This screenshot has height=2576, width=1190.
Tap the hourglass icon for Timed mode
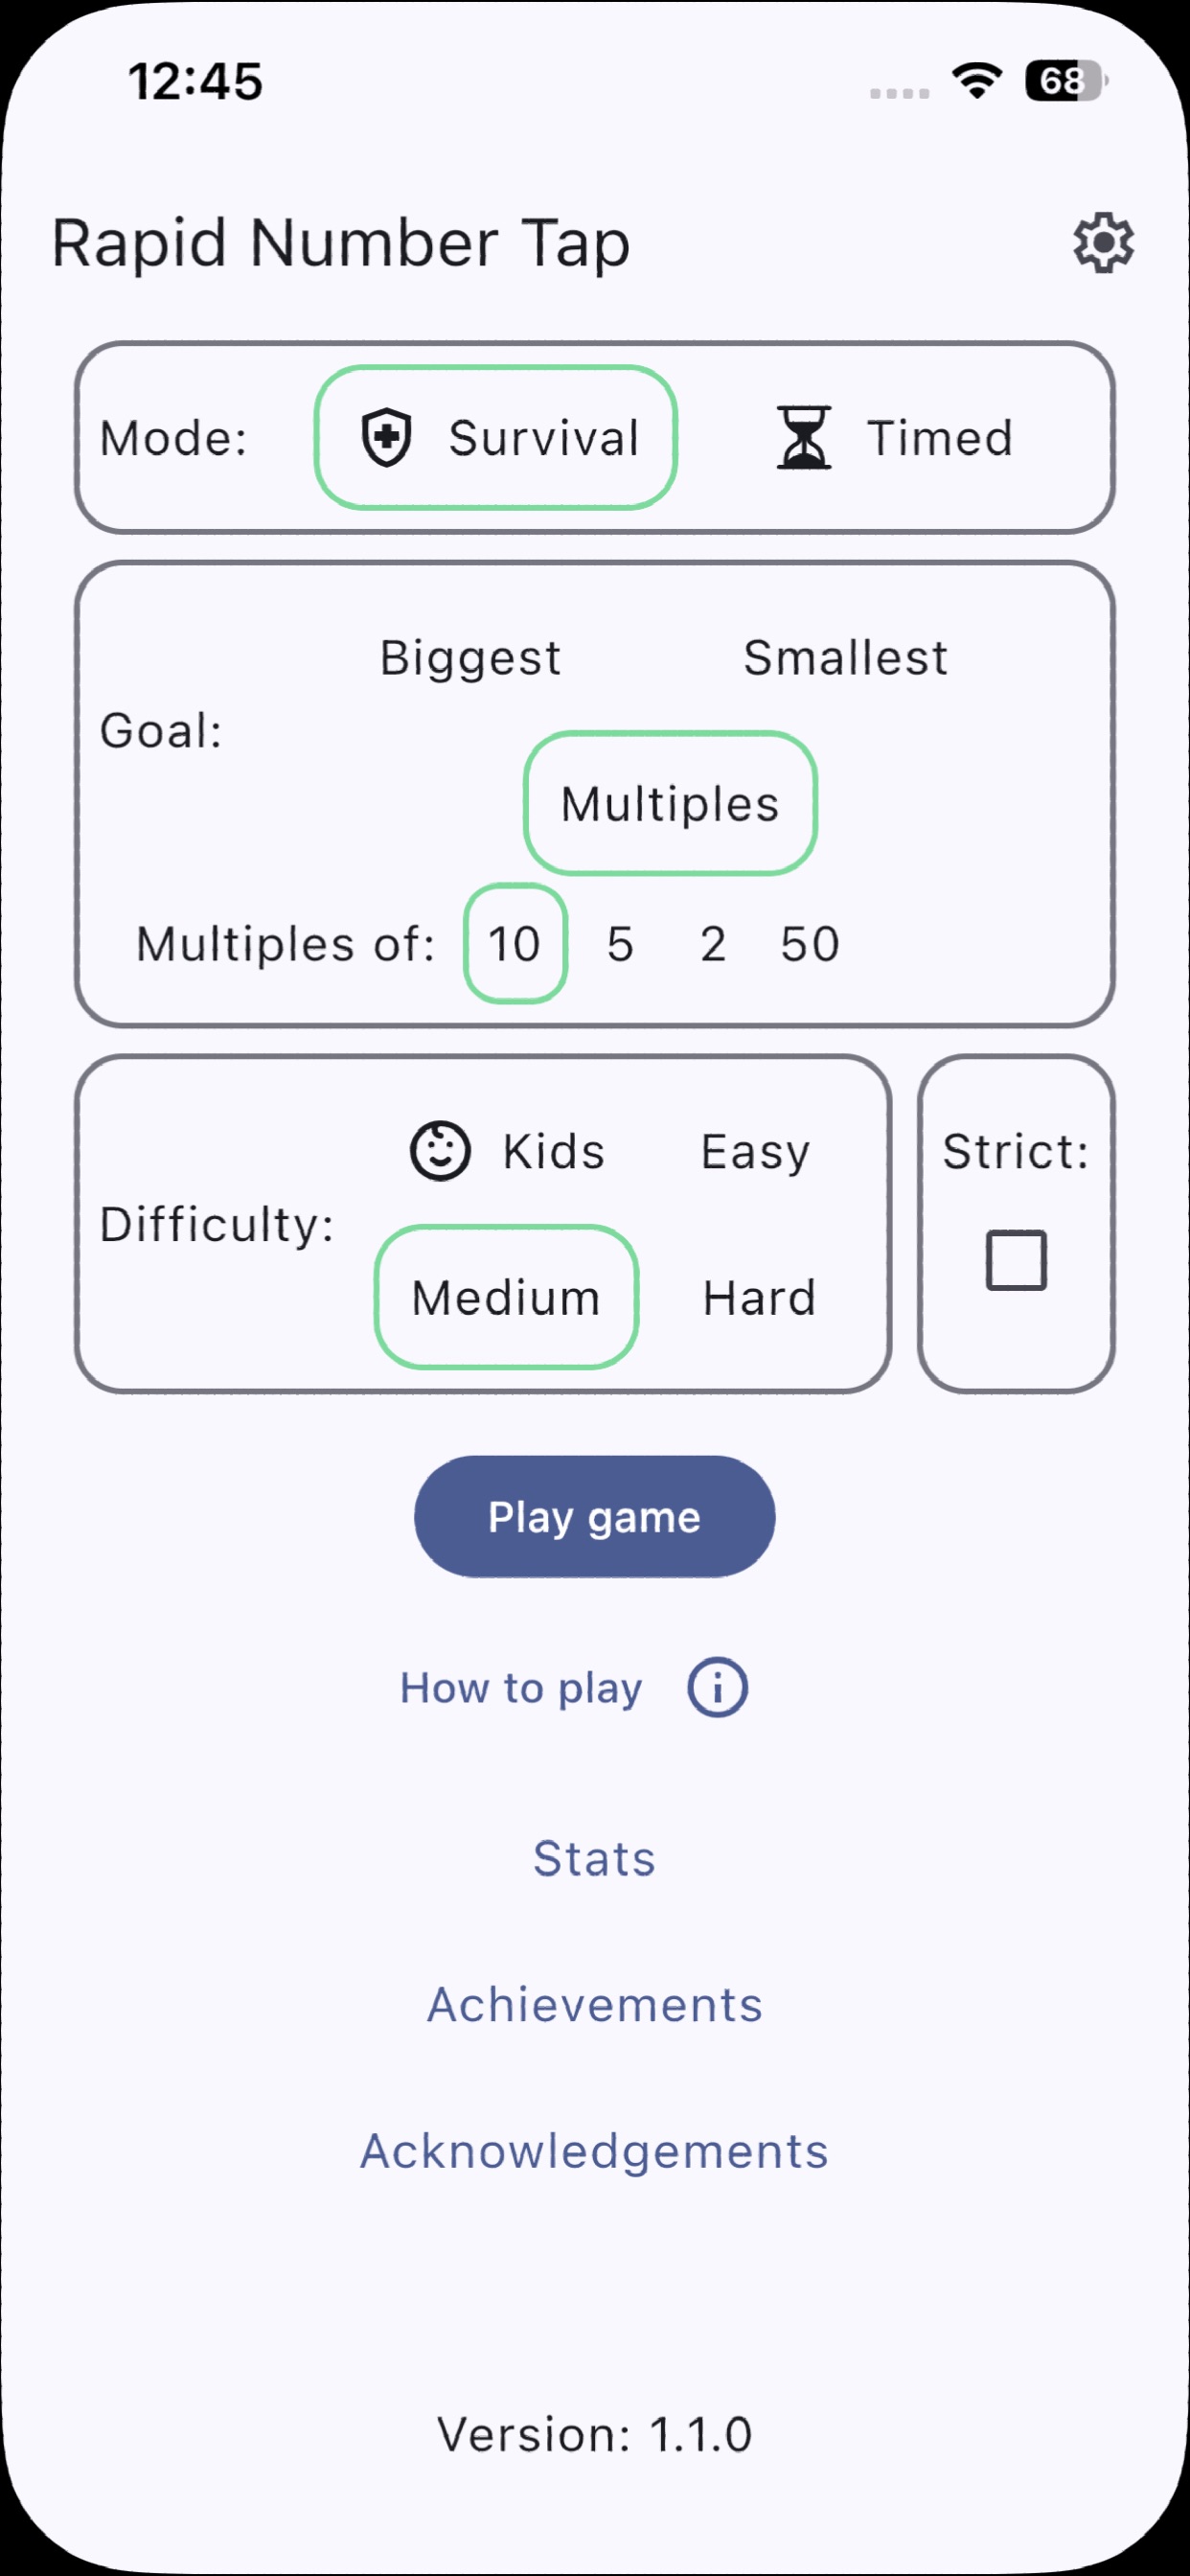[804, 437]
